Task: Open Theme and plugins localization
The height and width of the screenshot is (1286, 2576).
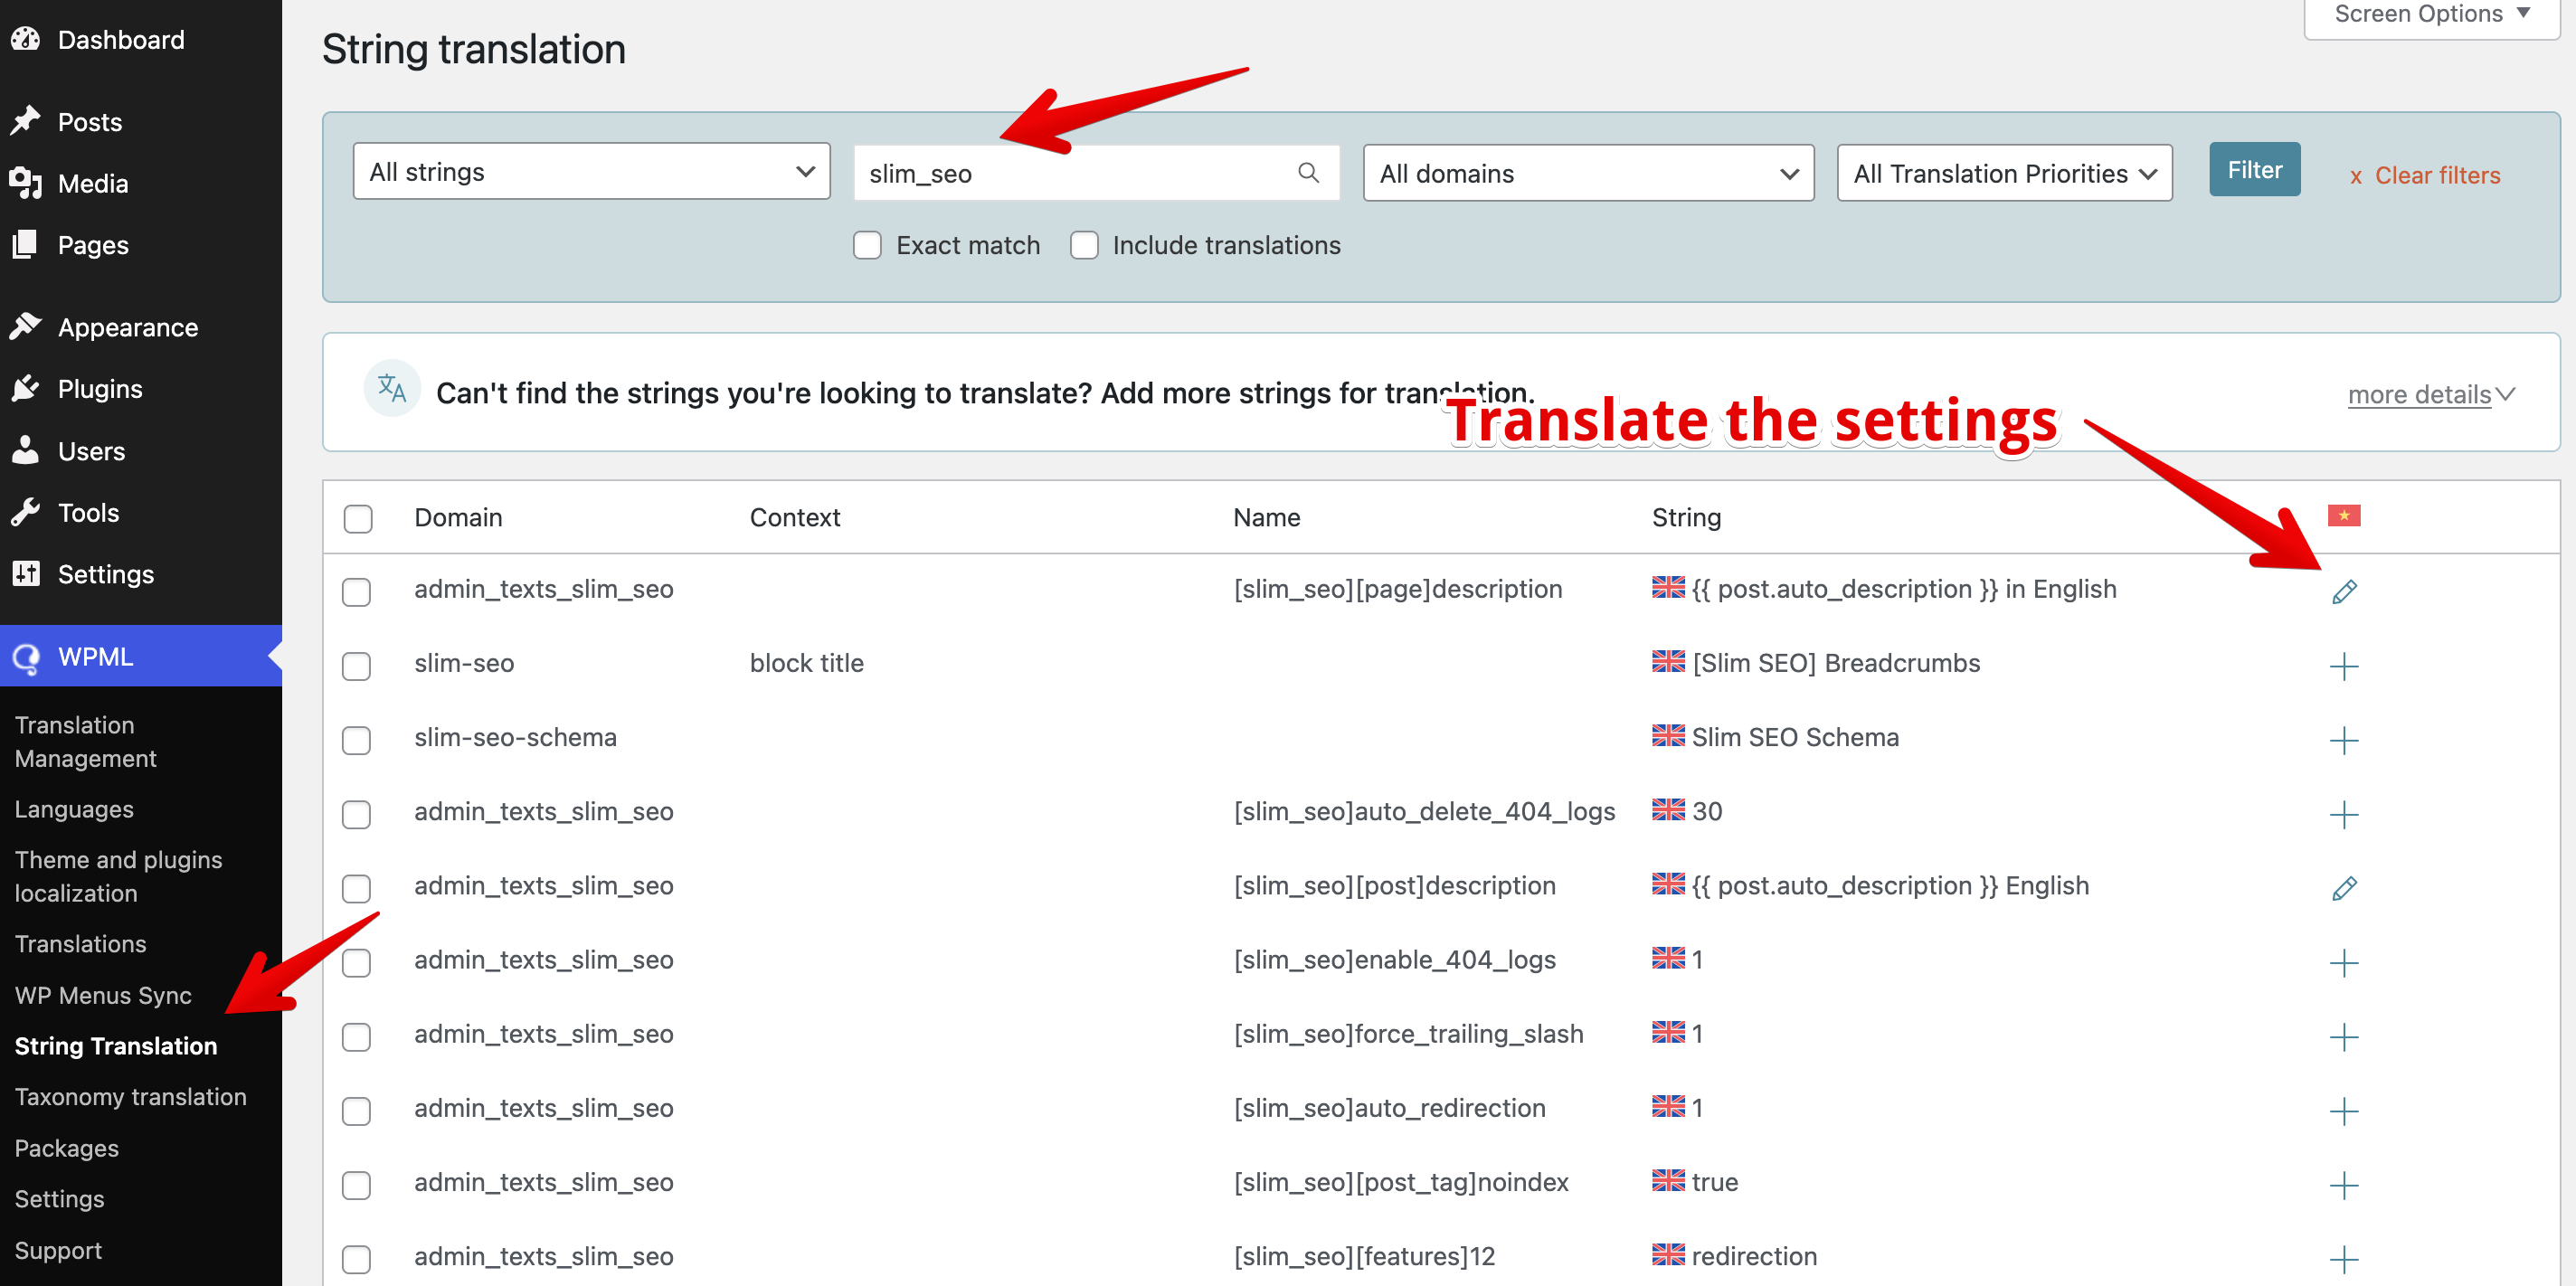Action: (118, 876)
